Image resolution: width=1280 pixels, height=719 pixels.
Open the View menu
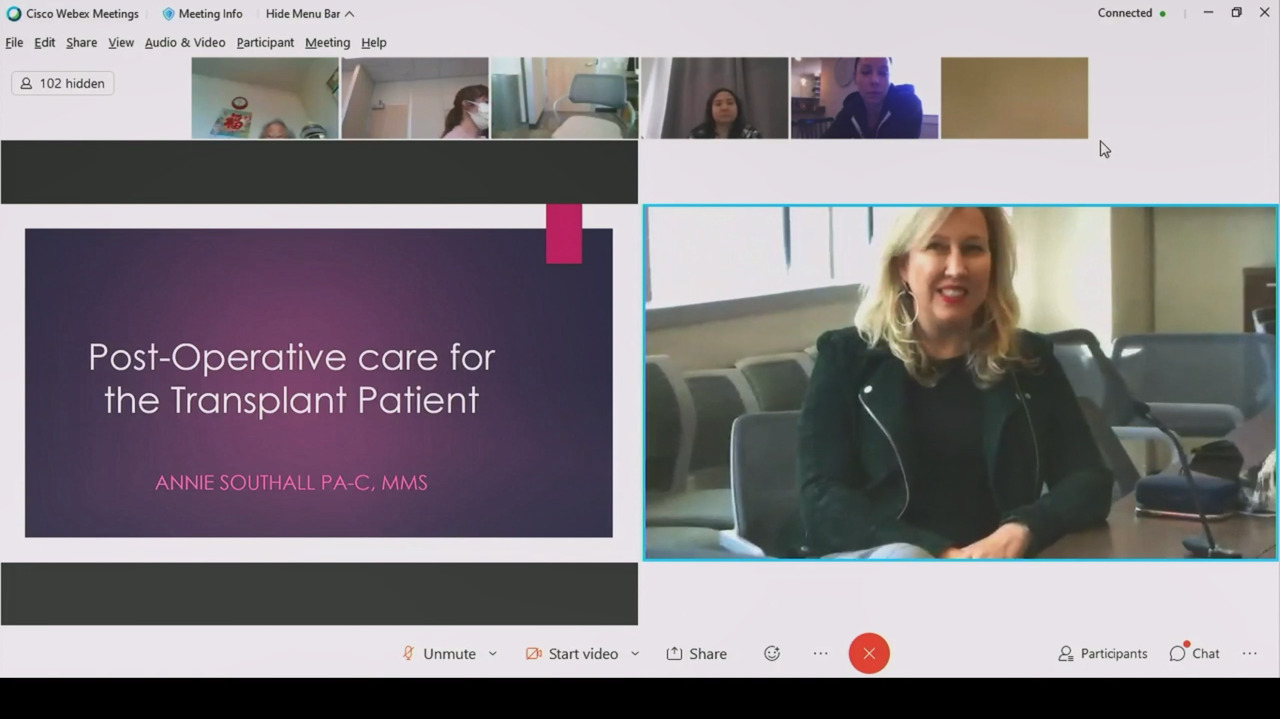click(x=121, y=43)
